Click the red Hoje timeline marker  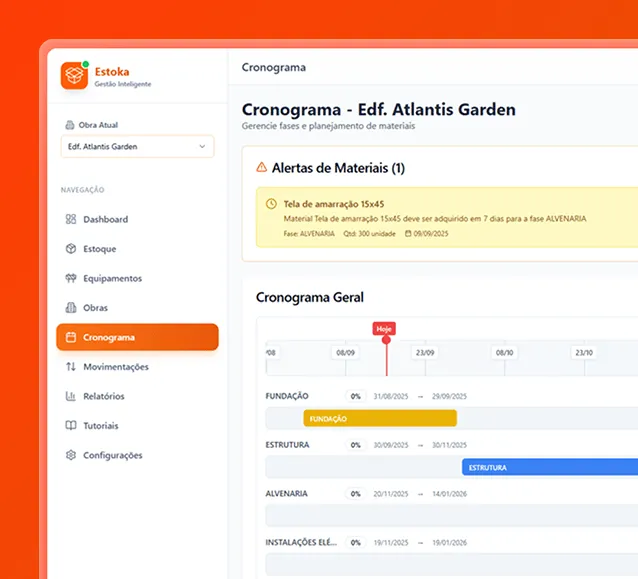click(x=385, y=328)
